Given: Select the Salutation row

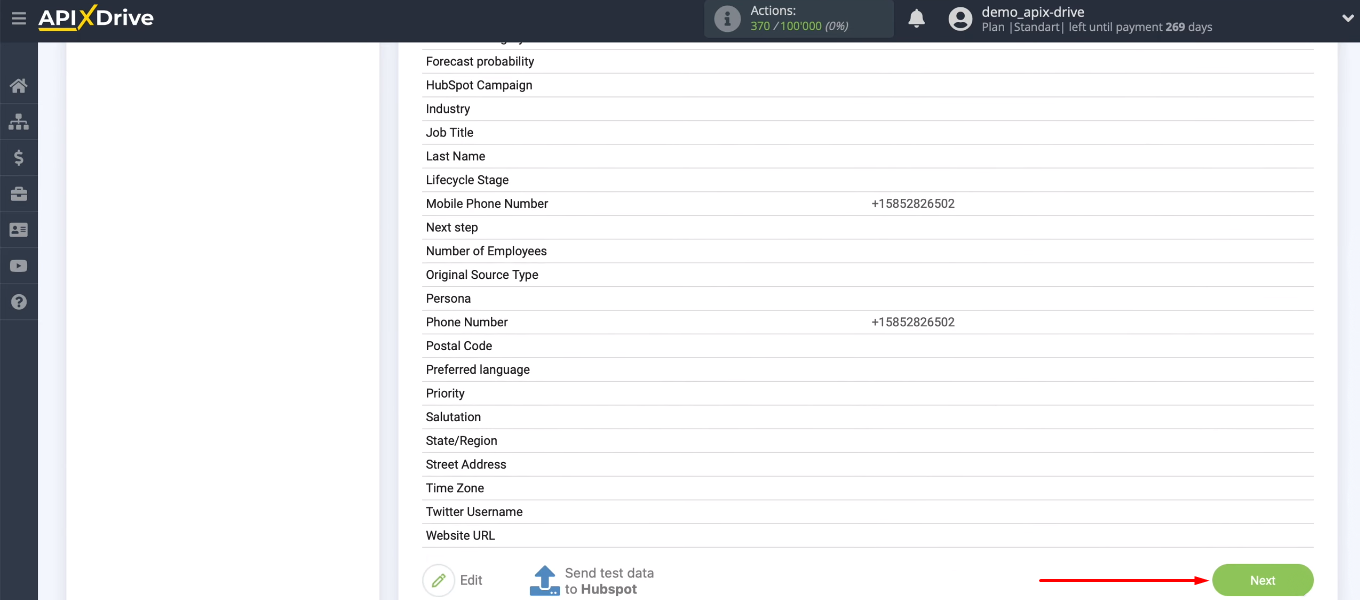Looking at the screenshot, I should pyautogui.click(x=868, y=417).
